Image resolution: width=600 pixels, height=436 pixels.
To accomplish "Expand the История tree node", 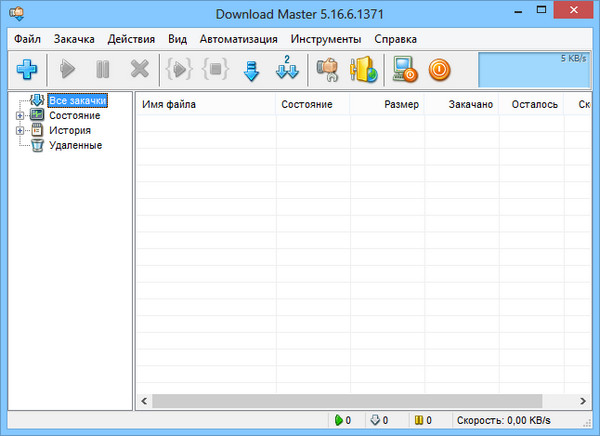I will click(x=19, y=131).
